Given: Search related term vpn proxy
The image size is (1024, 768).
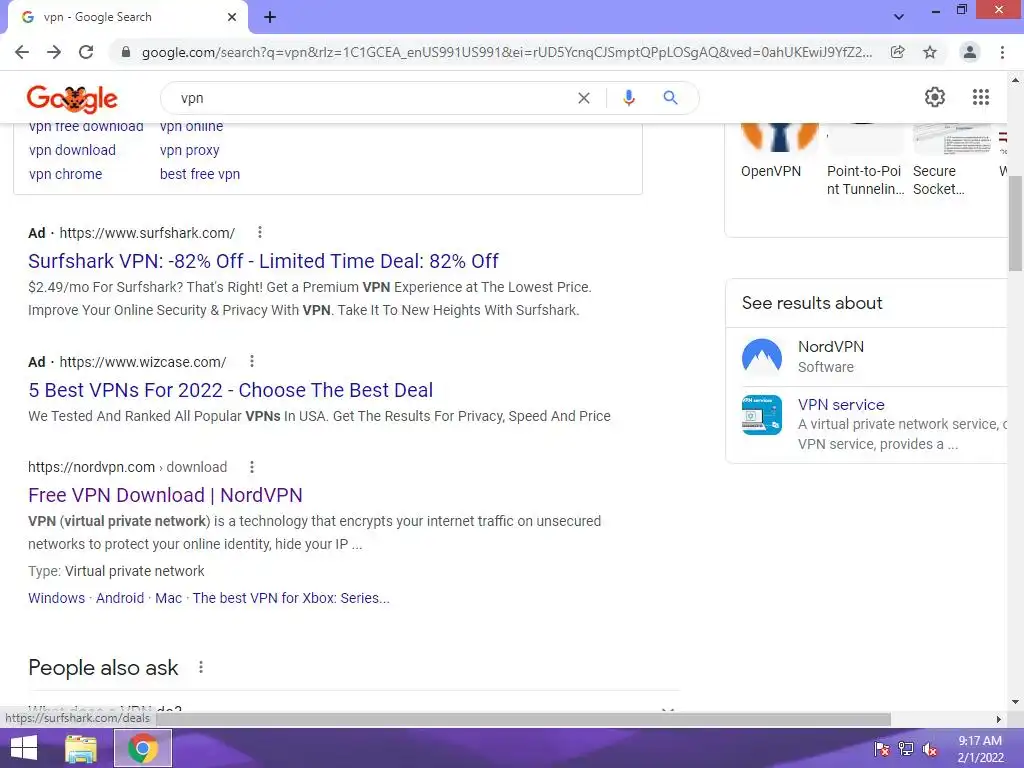Looking at the screenshot, I should [189, 150].
